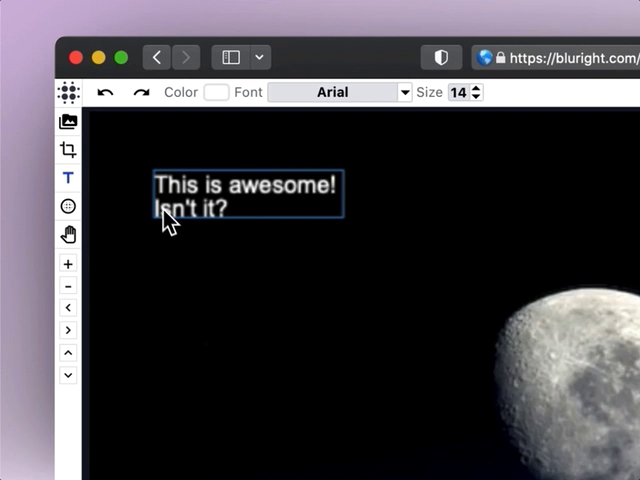Viewport: 640px width, 480px height.
Task: Click the font dropdown arrow
Action: (x=405, y=93)
